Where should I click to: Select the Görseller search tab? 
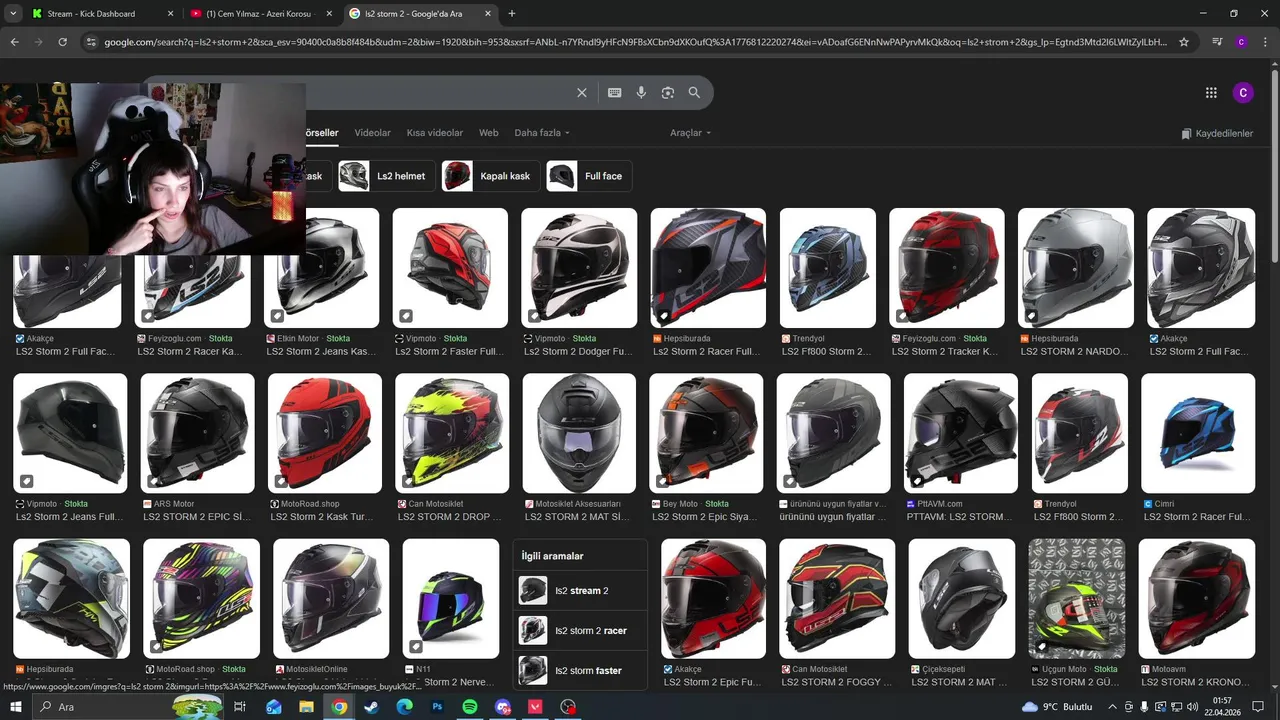pyautogui.click(x=322, y=133)
